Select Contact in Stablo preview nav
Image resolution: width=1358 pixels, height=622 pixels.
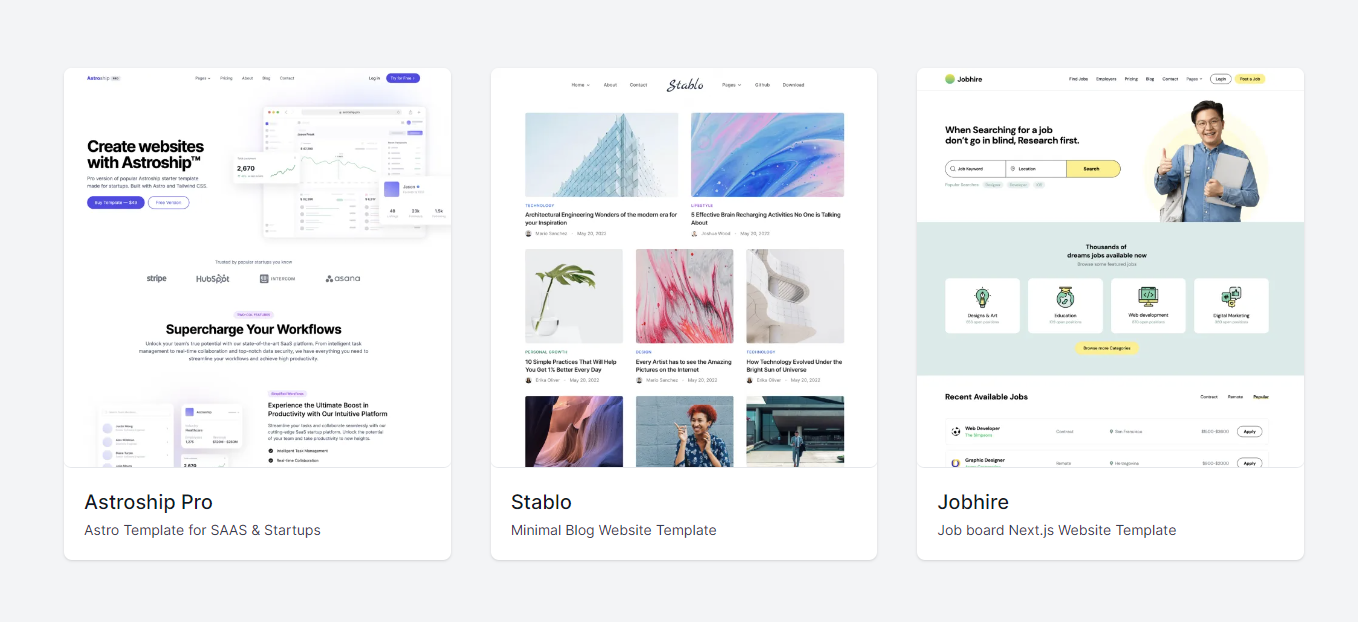pyautogui.click(x=638, y=85)
